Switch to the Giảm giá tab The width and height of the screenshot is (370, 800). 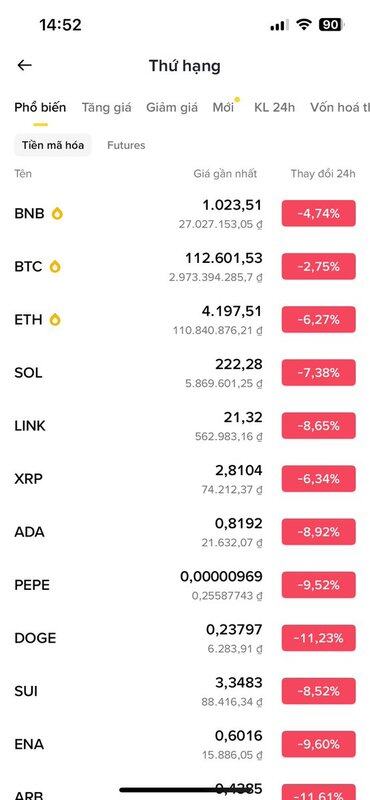point(172,107)
